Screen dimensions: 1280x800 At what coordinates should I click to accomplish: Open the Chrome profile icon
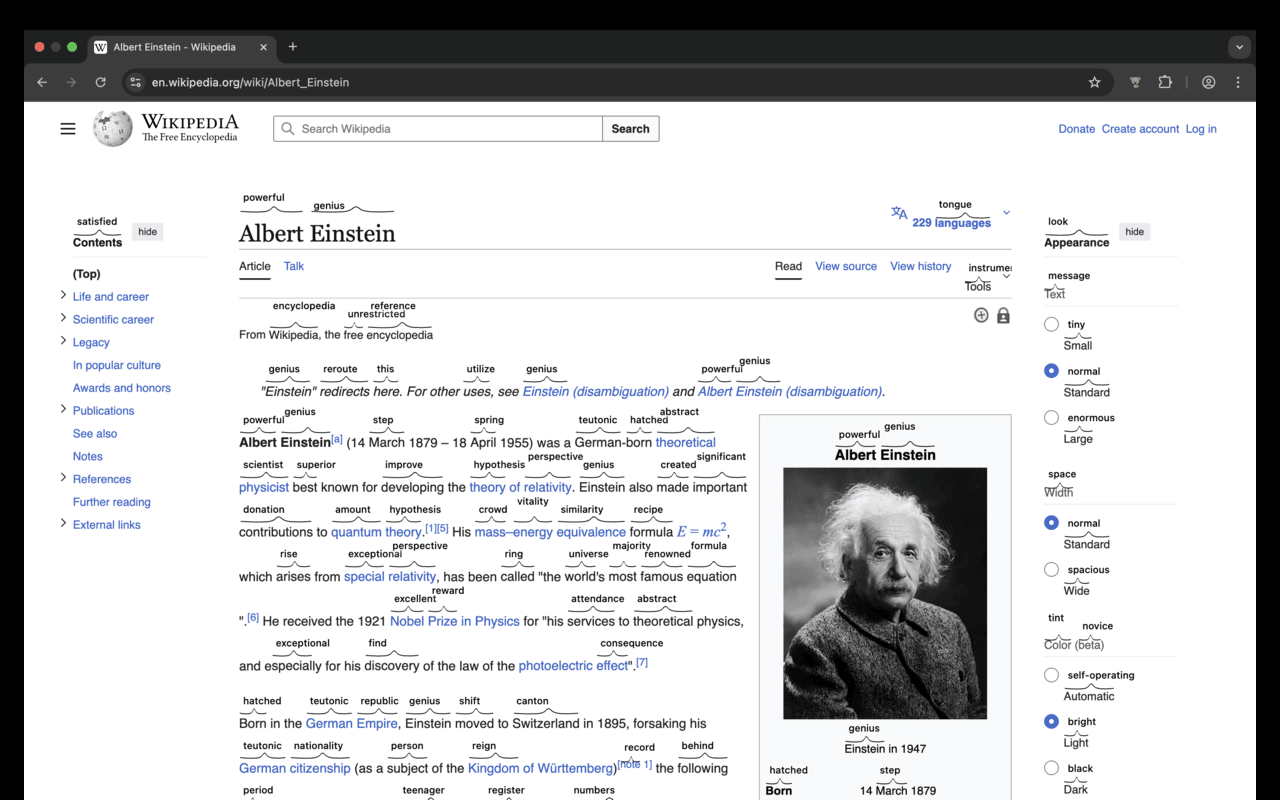(1209, 82)
